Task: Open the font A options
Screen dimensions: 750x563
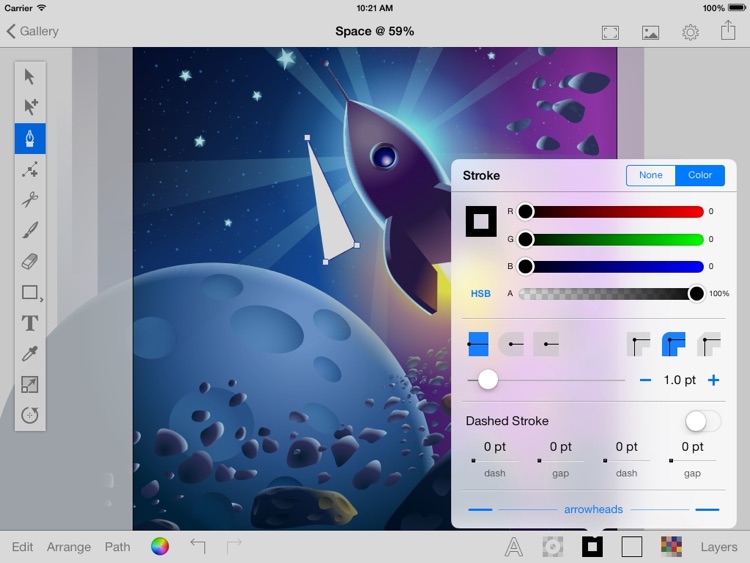Action: pos(514,547)
